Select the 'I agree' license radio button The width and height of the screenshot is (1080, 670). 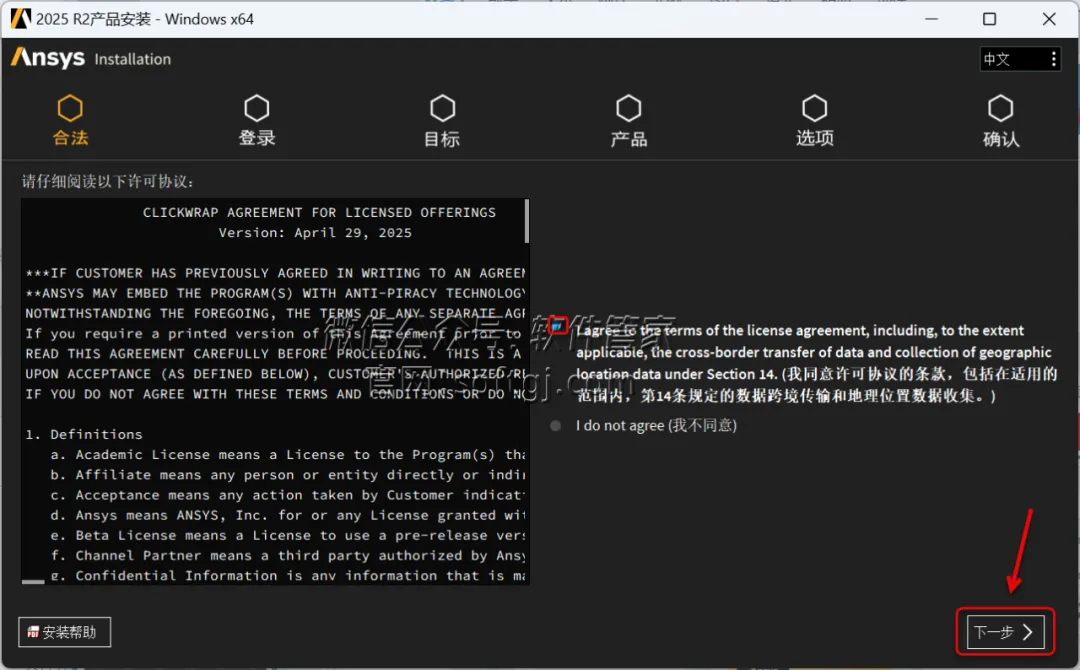pyautogui.click(x=557, y=325)
